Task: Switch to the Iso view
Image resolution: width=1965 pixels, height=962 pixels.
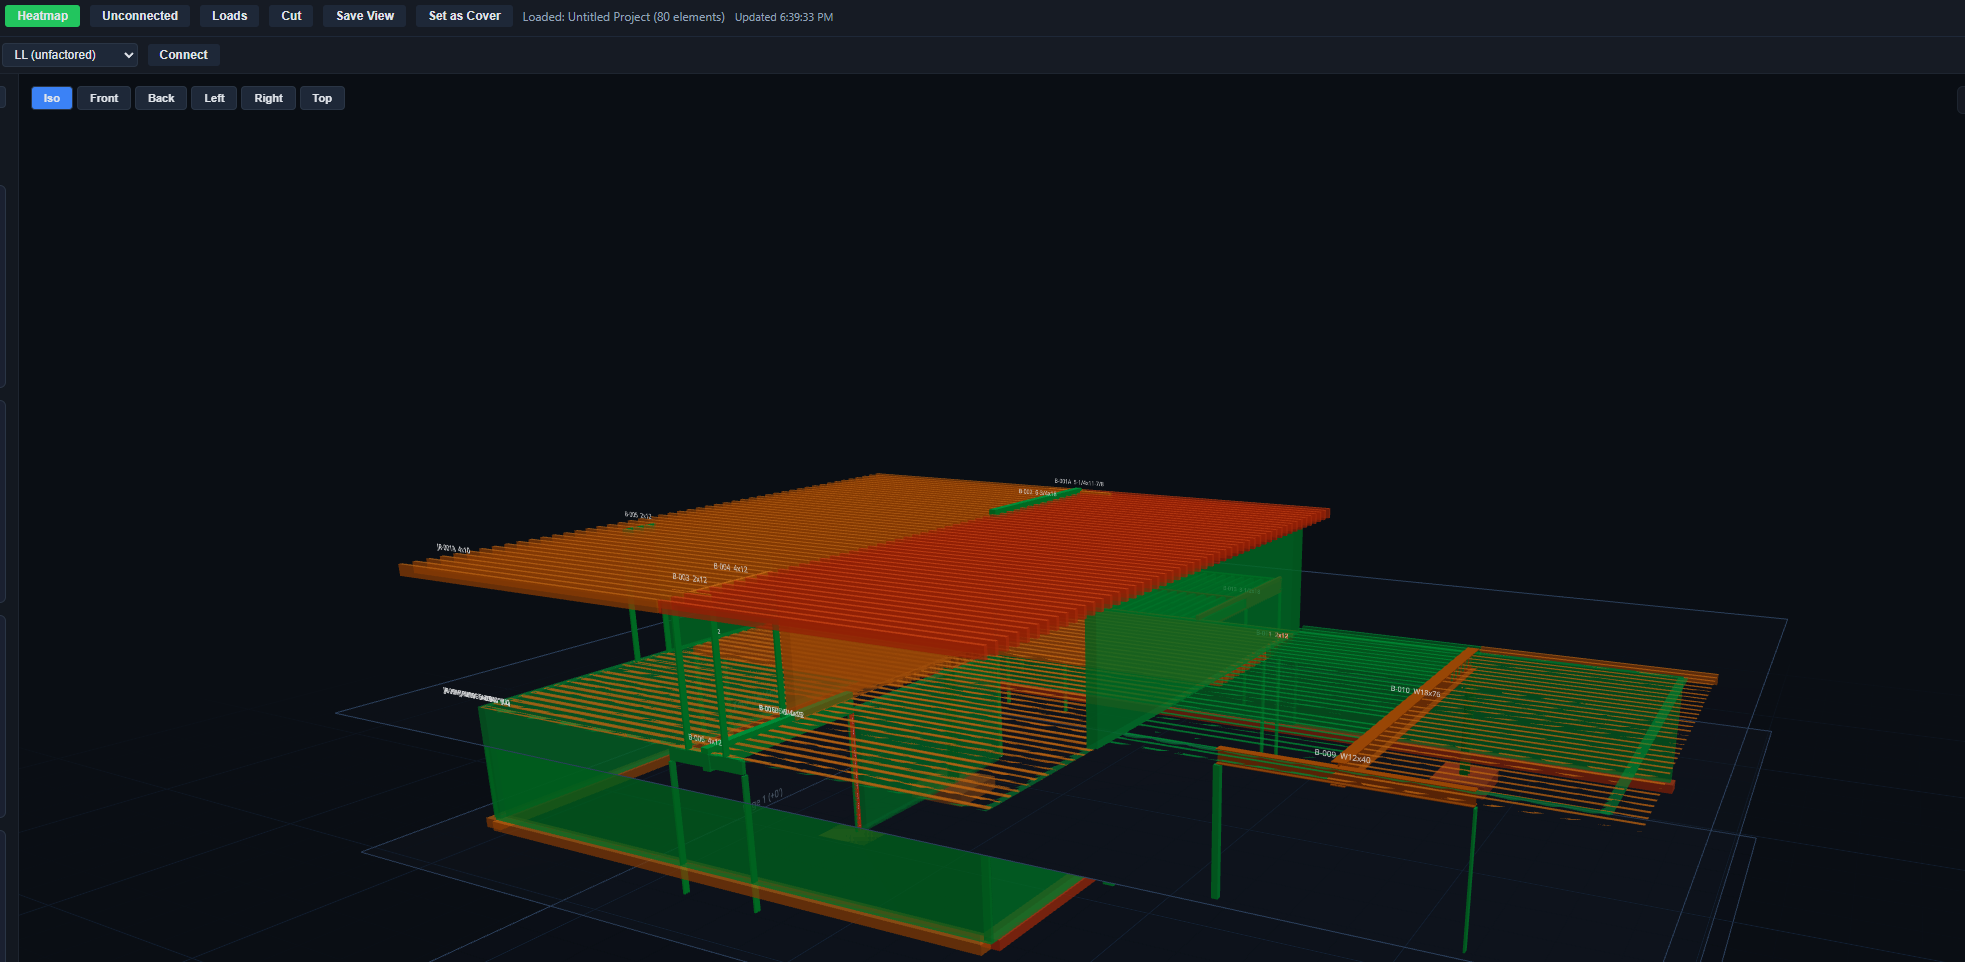Action: (52, 98)
